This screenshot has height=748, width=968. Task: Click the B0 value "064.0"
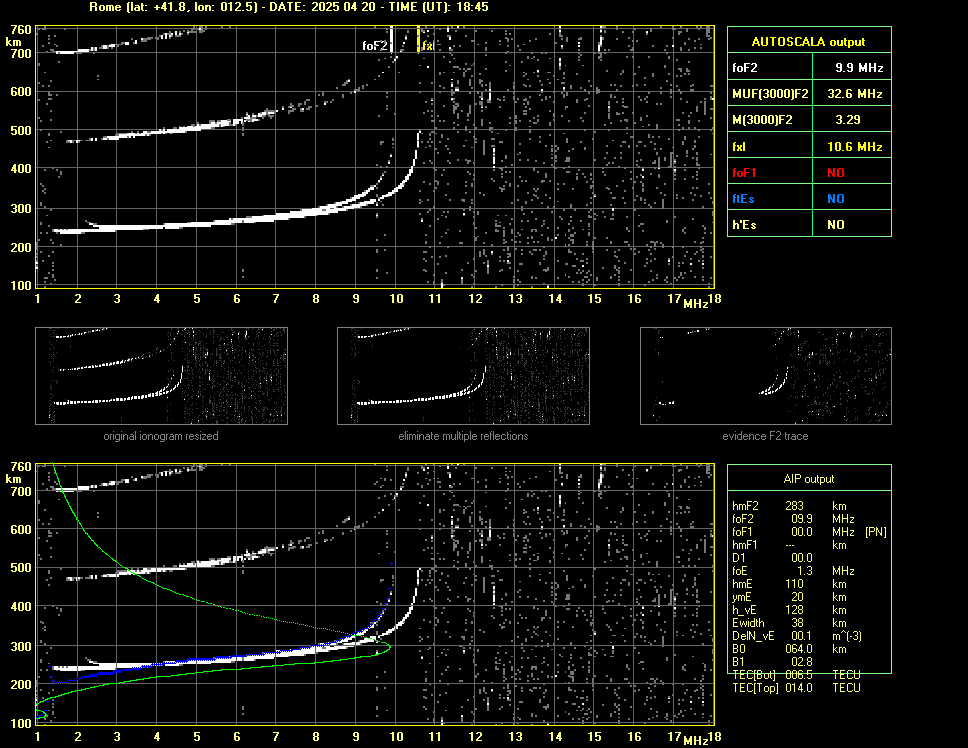[799, 649]
